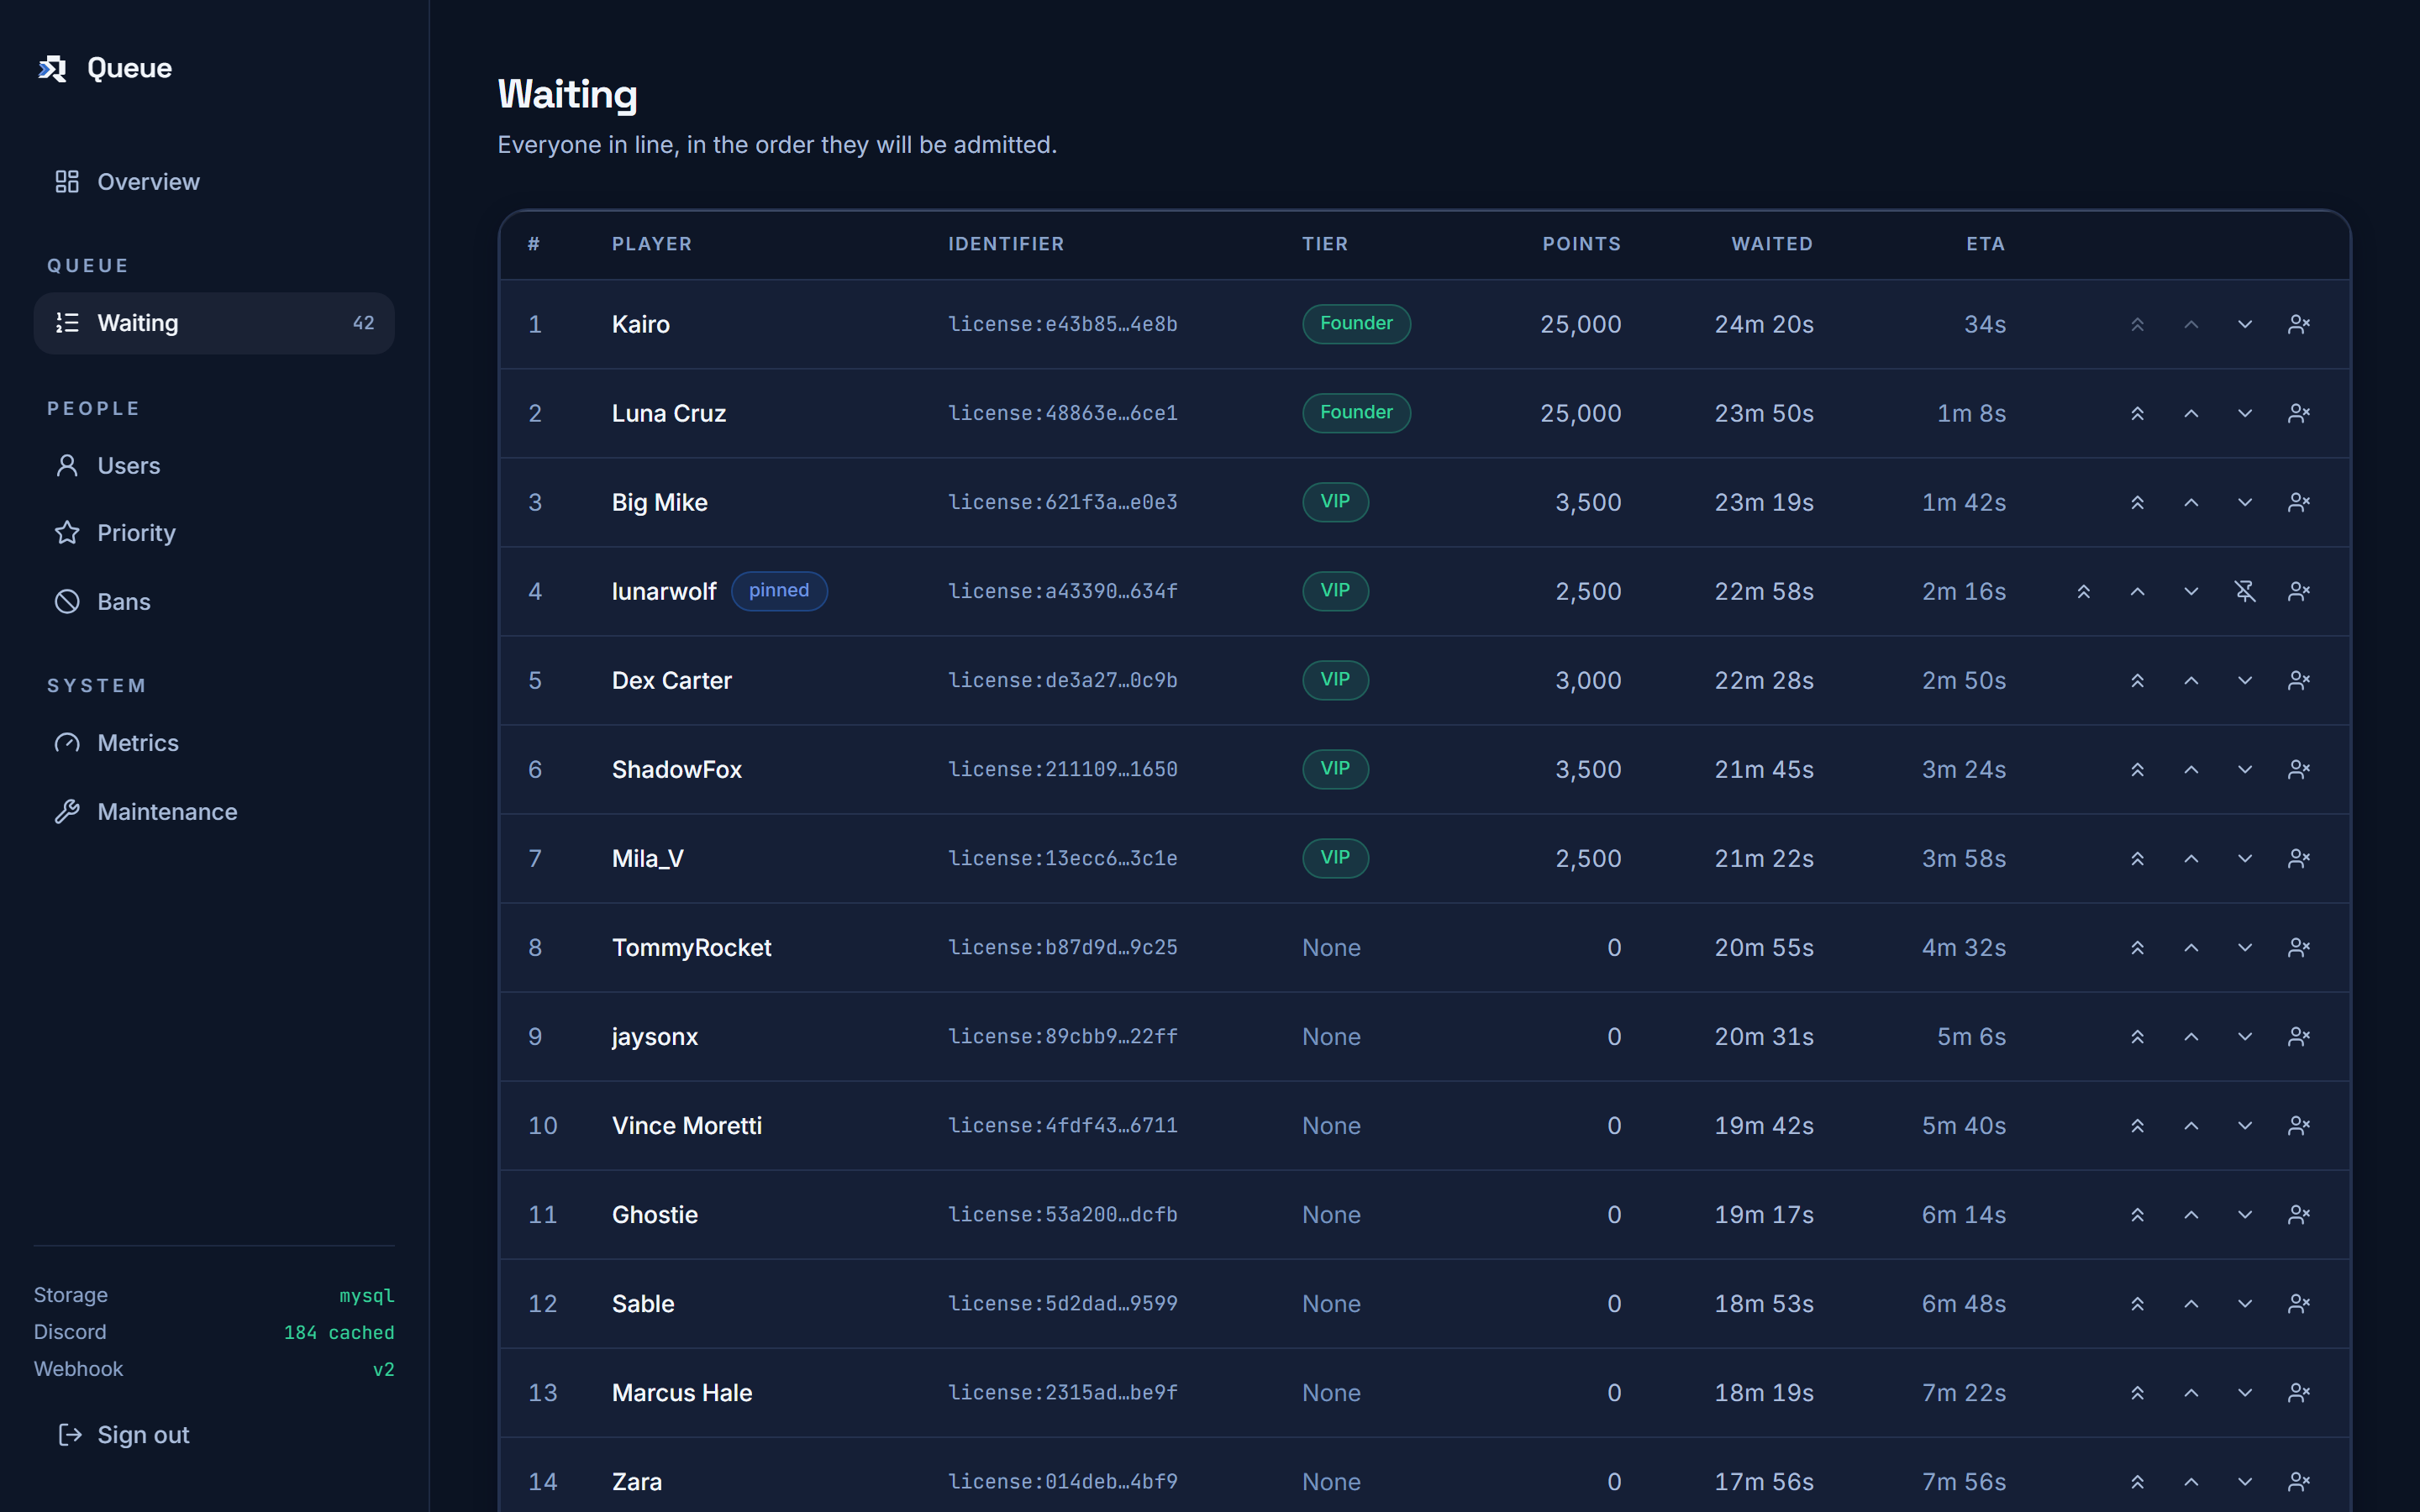Move Marcus Hale up one position
The width and height of the screenshot is (2420, 1512).
2191,1392
